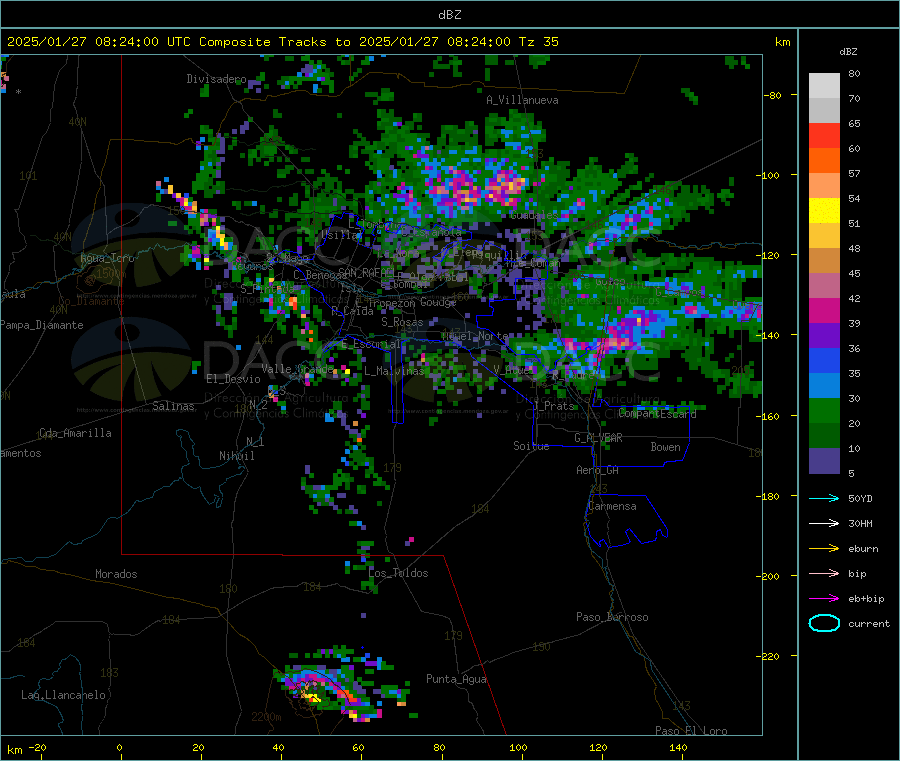Click the Salinas map label
The width and height of the screenshot is (900, 761).
[x=173, y=406]
